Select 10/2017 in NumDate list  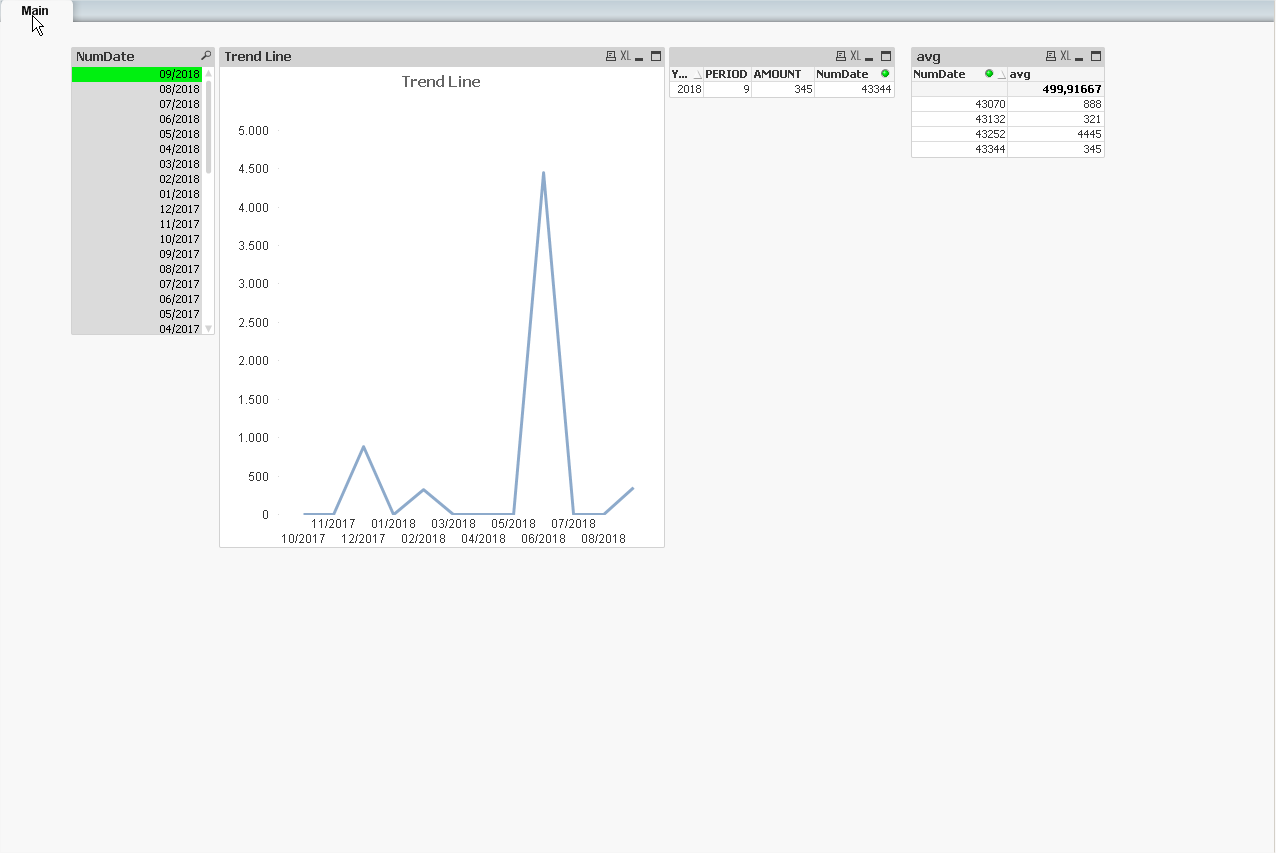[137, 239]
